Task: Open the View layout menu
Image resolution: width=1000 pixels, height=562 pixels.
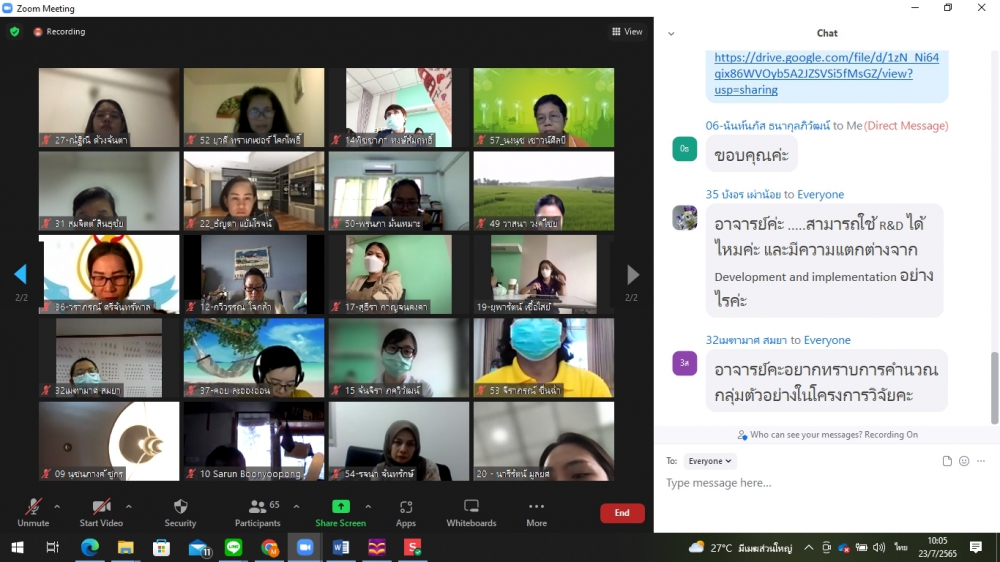Action: pyautogui.click(x=628, y=32)
